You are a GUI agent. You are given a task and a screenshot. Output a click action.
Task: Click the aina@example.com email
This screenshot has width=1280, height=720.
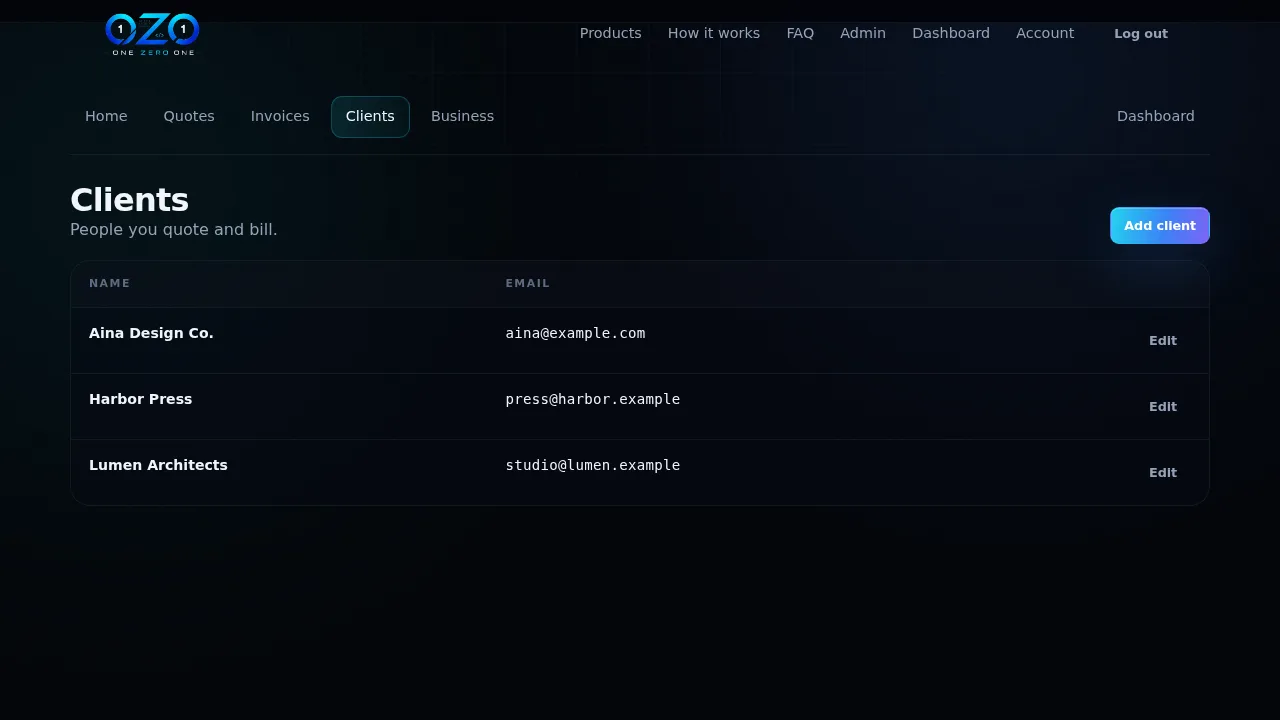point(575,333)
